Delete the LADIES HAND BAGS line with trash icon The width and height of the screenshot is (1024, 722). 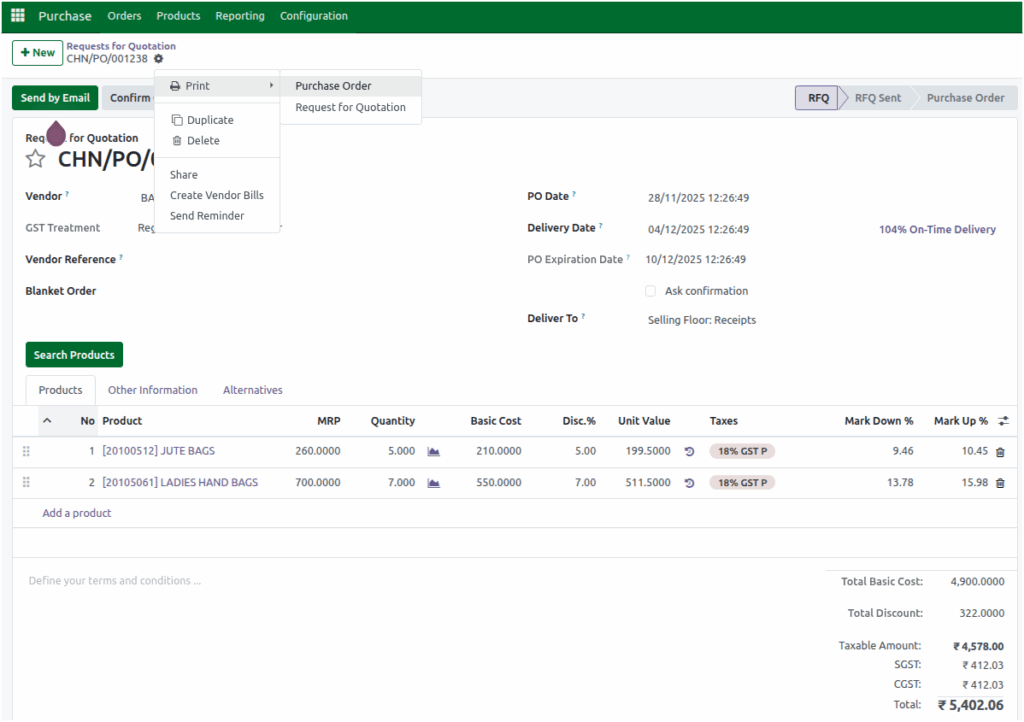[x=1001, y=482]
